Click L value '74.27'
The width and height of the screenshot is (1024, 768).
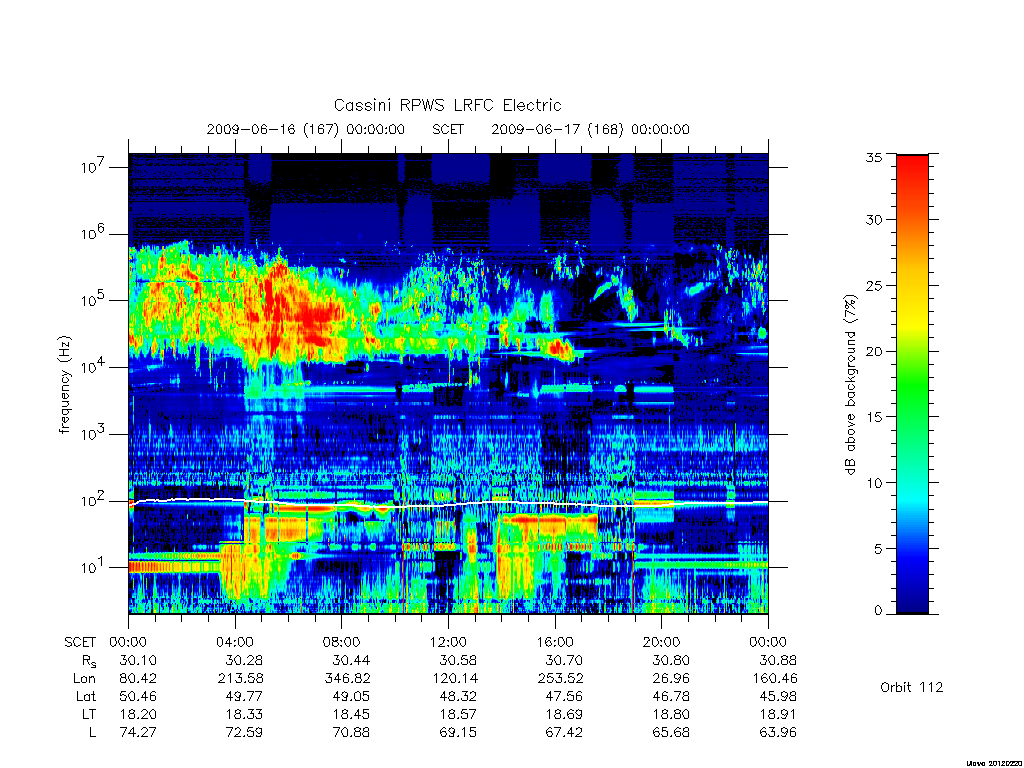click(x=138, y=733)
